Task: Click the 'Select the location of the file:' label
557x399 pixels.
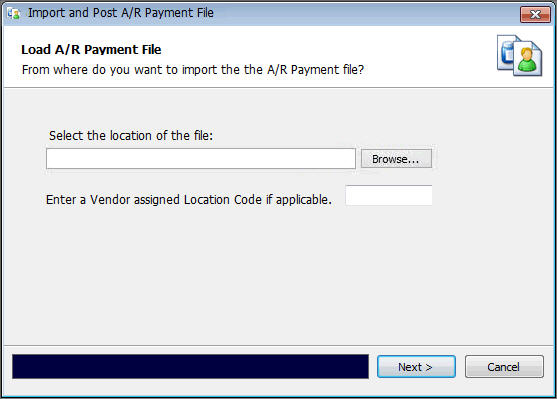Action: pyautogui.click(x=131, y=135)
